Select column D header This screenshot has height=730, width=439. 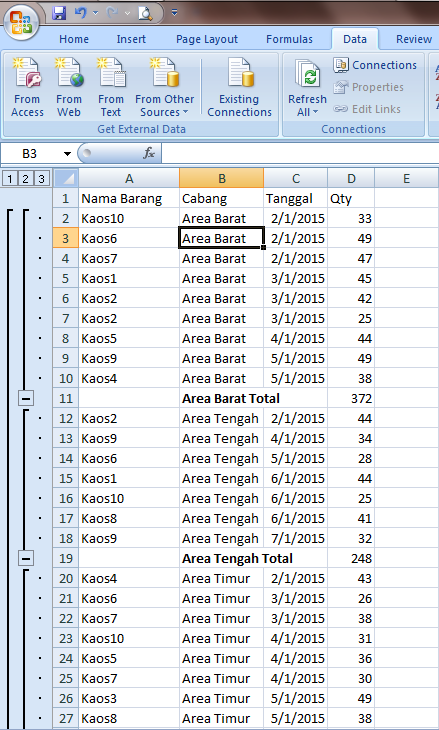tap(351, 178)
